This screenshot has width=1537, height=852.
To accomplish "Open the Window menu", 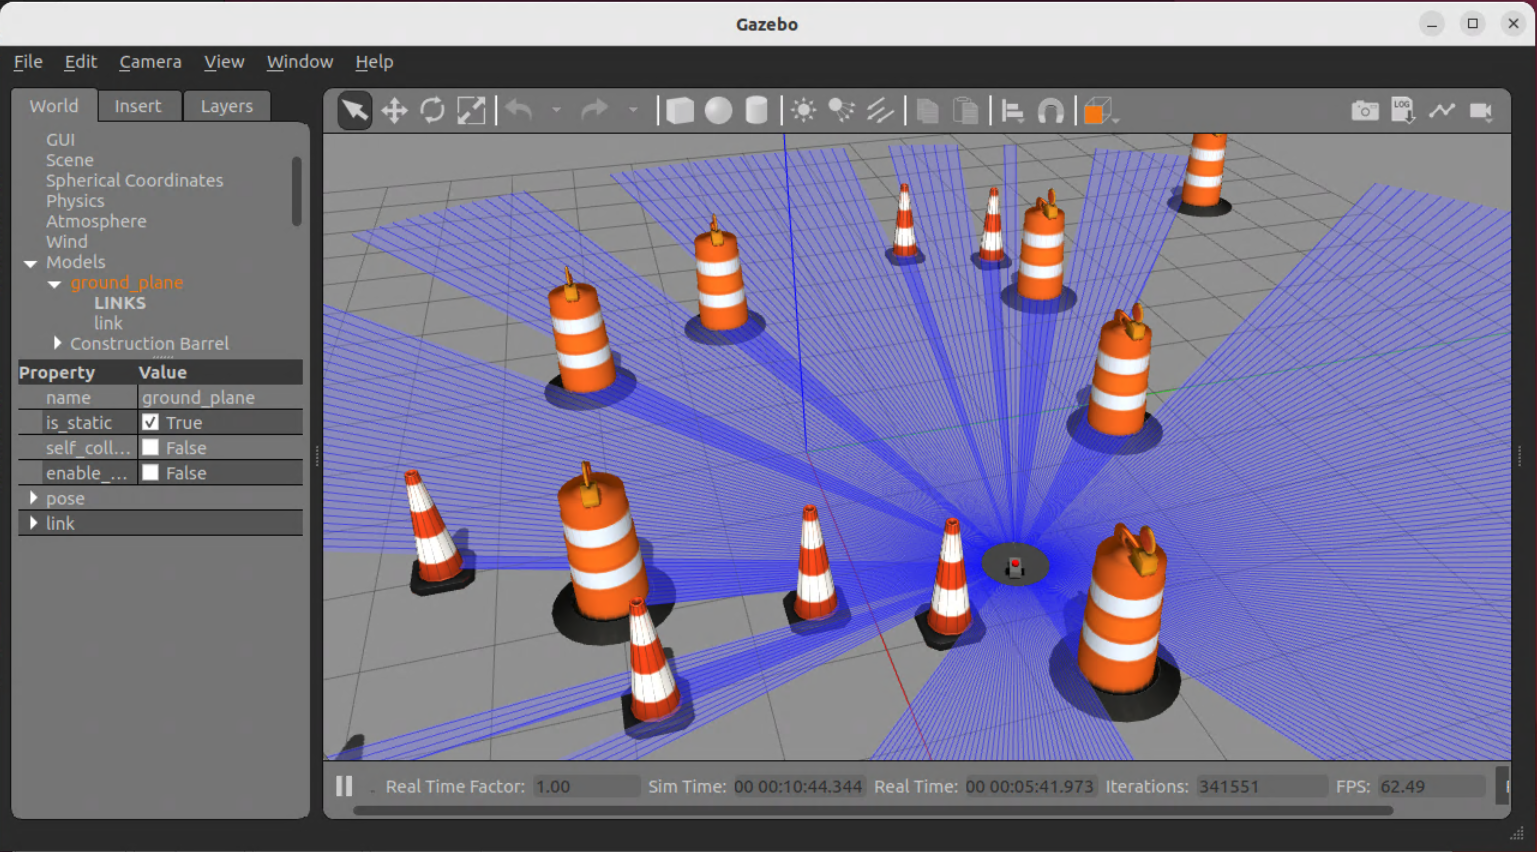I will coord(300,61).
